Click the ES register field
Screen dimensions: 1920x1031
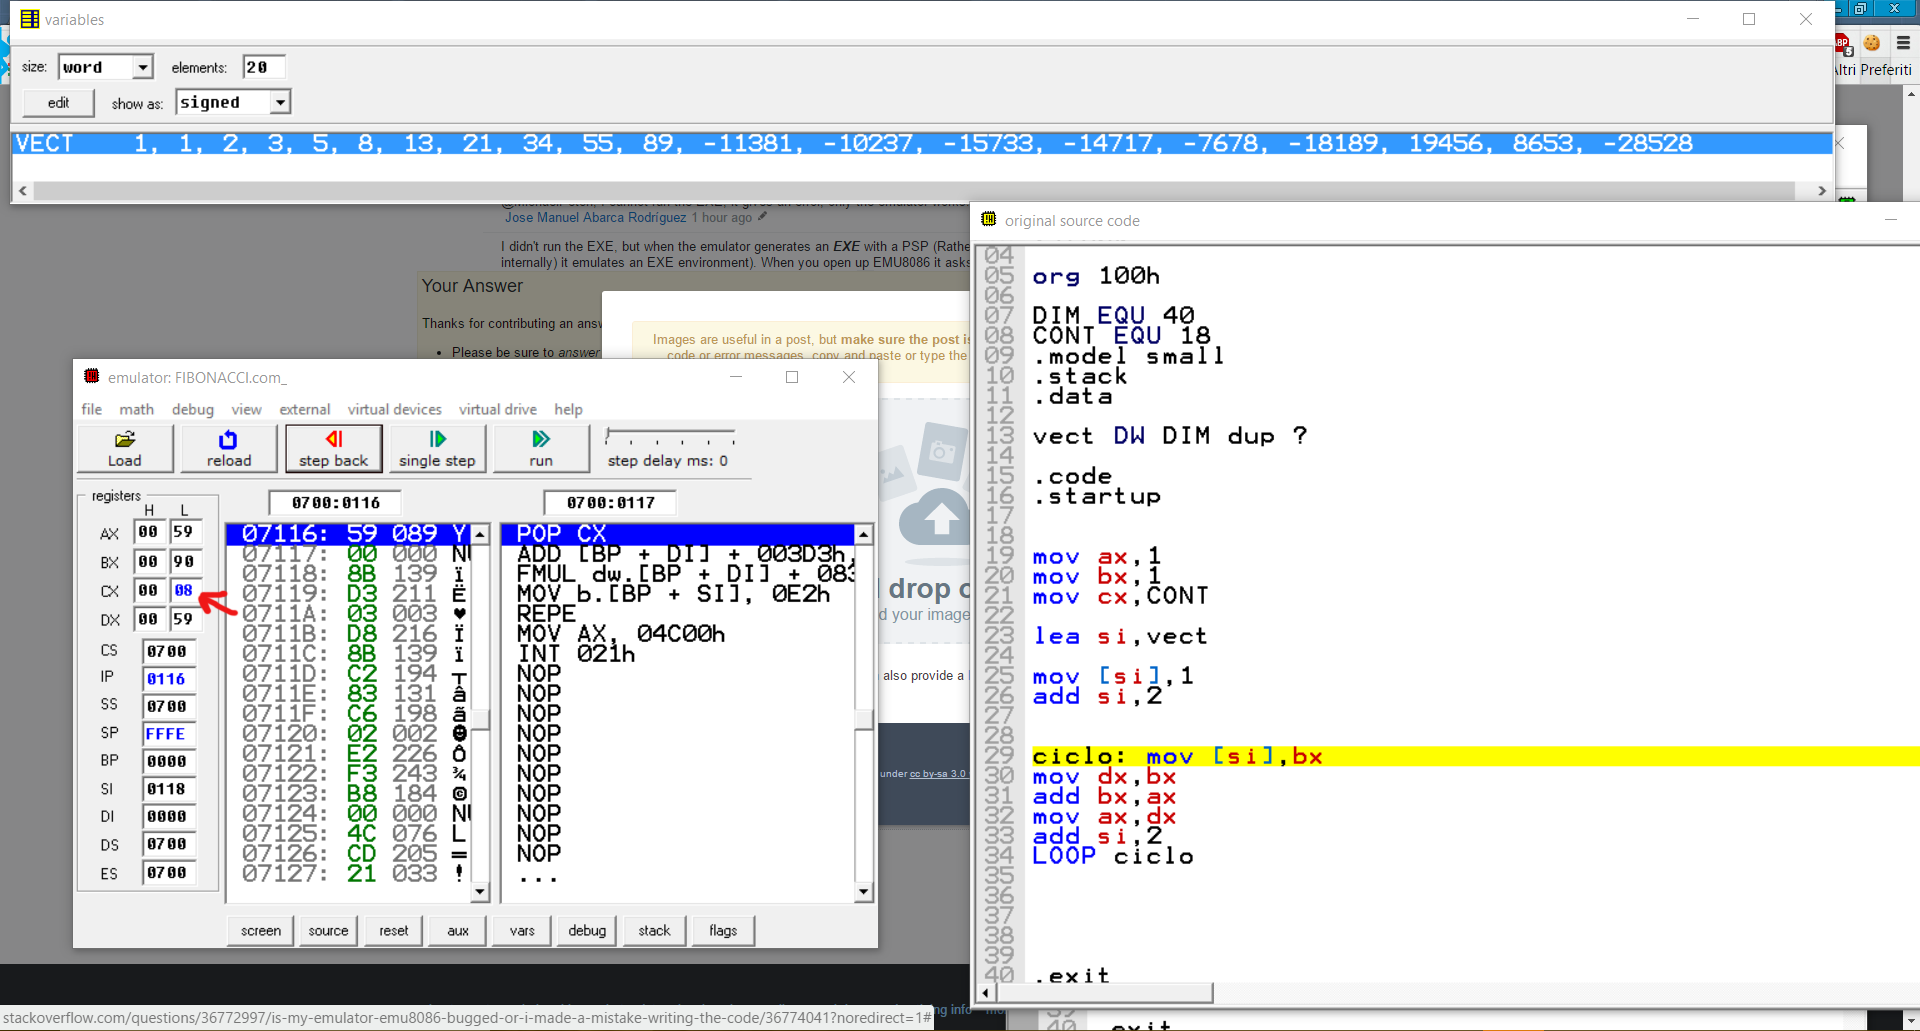pyautogui.click(x=167, y=873)
